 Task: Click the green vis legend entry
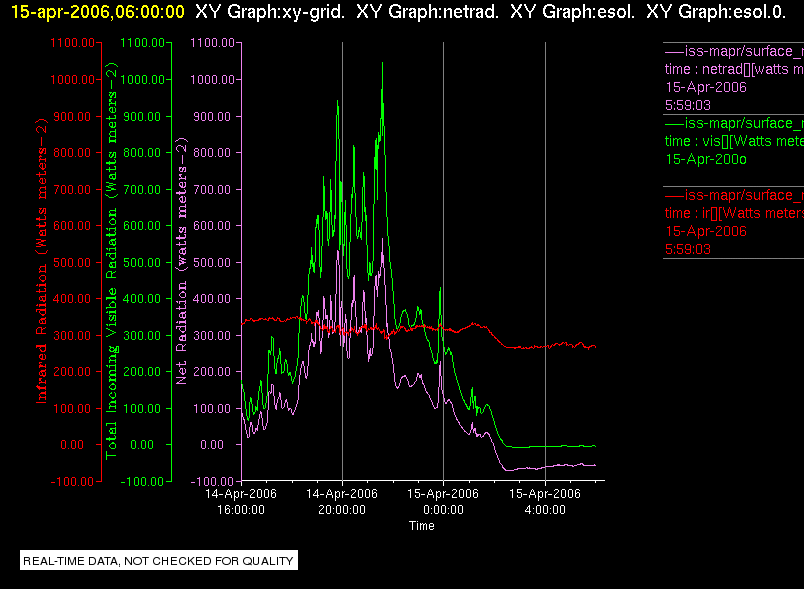pos(734,141)
